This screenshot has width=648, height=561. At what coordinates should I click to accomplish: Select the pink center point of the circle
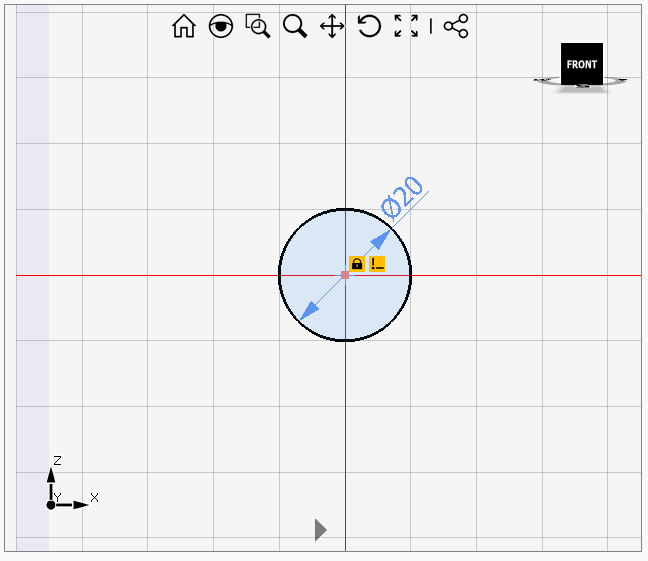345,275
